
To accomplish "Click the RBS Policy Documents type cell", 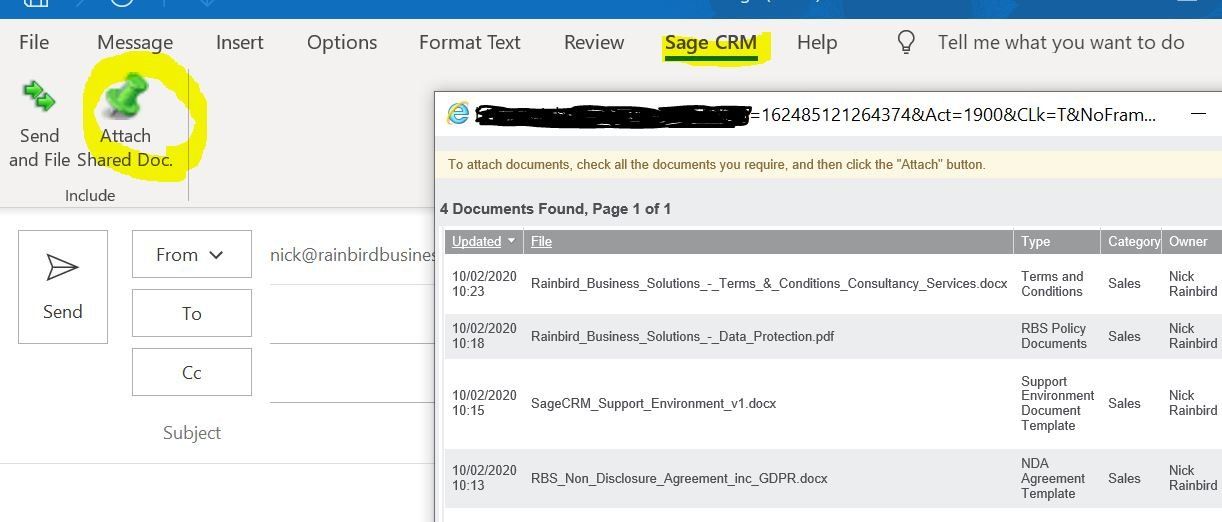I will [1054, 336].
